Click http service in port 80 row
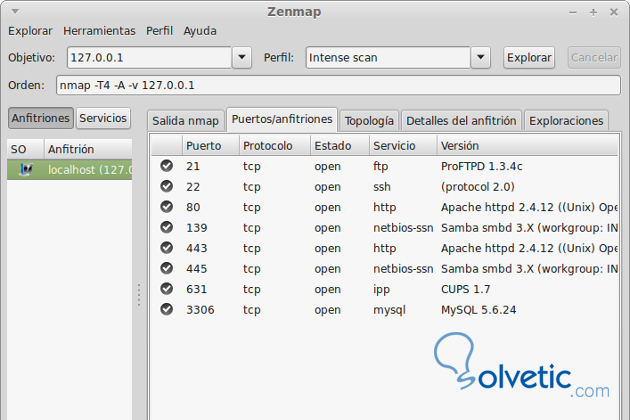 click(x=385, y=207)
